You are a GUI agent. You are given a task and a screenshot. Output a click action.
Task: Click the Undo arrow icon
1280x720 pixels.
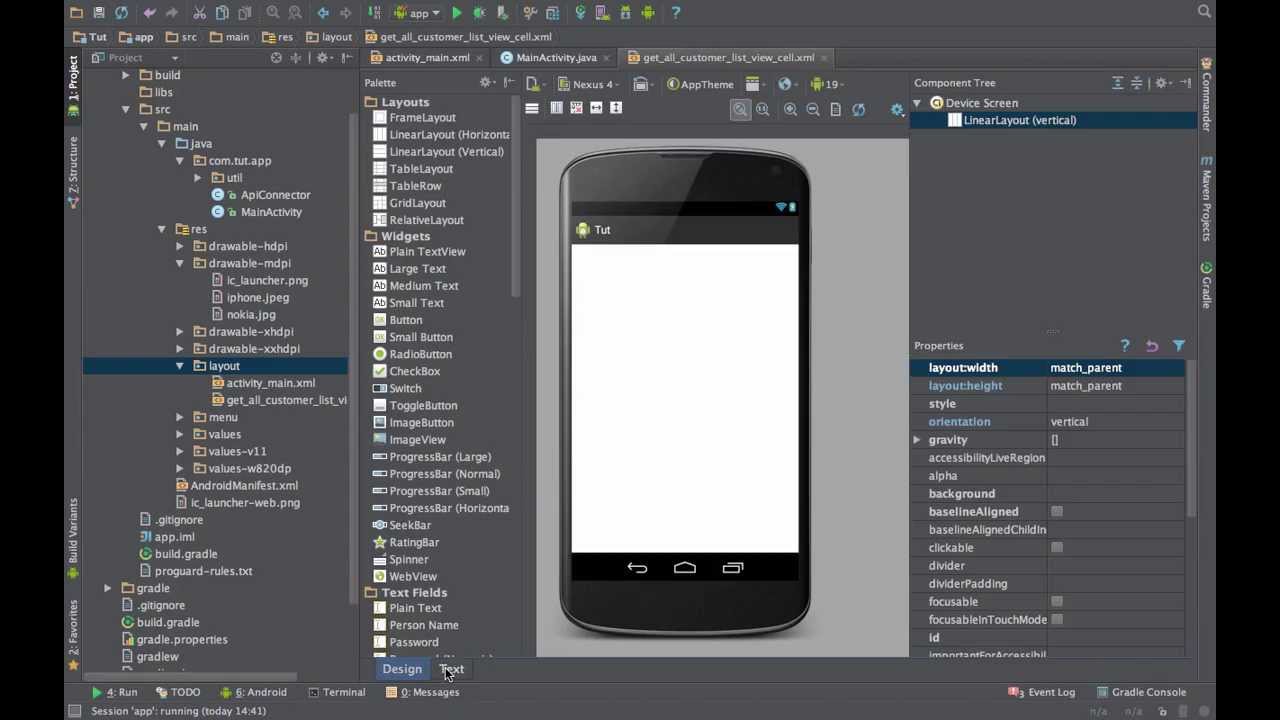point(150,13)
